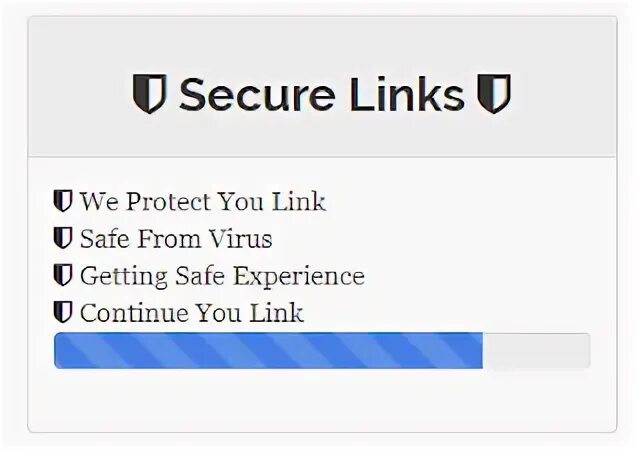Click the shield beside Continue You Link
Screen dimensions: 640x450
[x=63, y=312]
